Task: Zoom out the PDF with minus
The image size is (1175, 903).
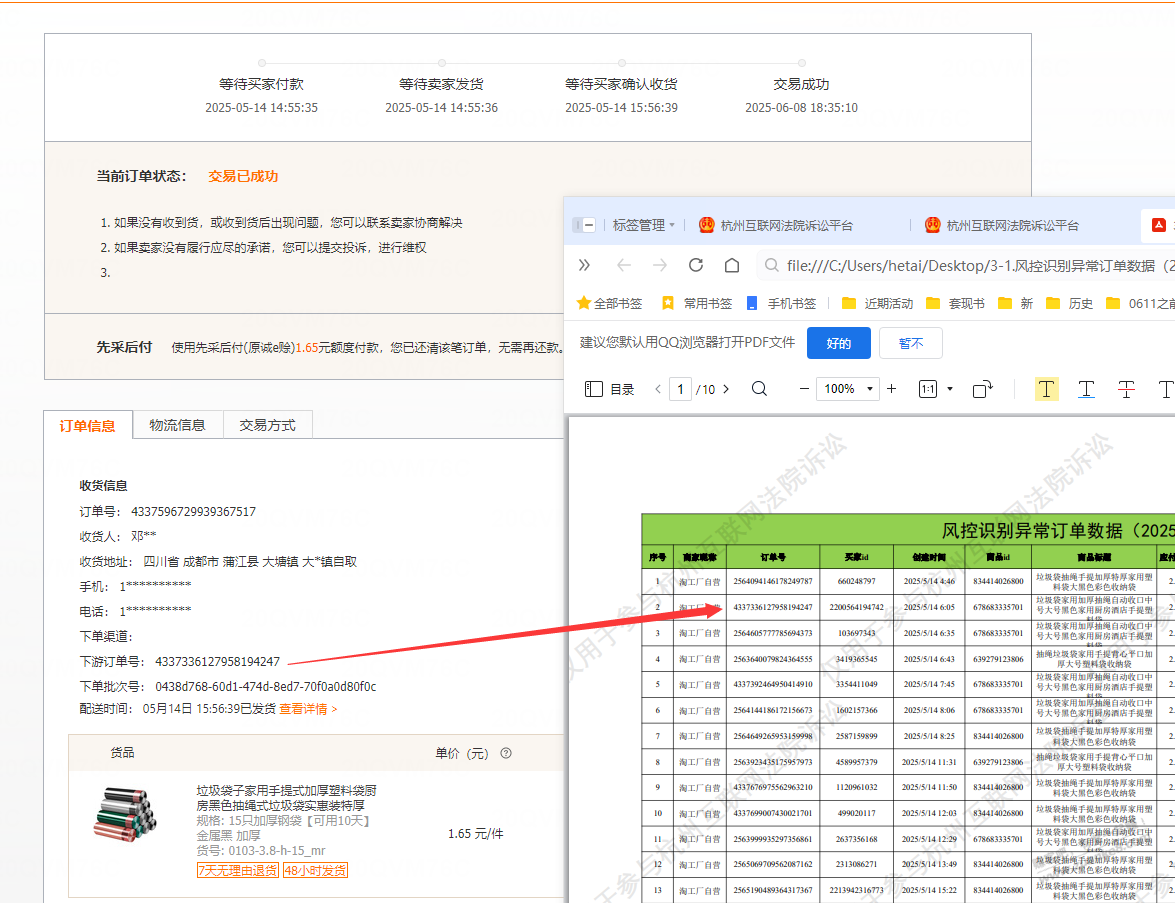Action: tap(804, 389)
